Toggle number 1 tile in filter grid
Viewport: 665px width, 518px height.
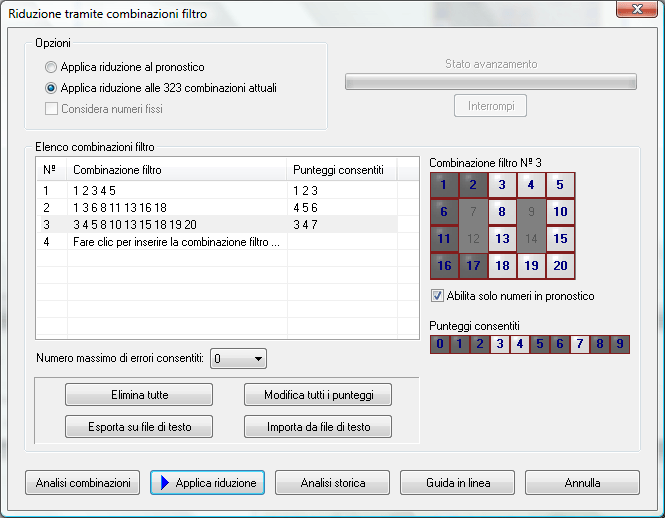pyautogui.click(x=444, y=185)
